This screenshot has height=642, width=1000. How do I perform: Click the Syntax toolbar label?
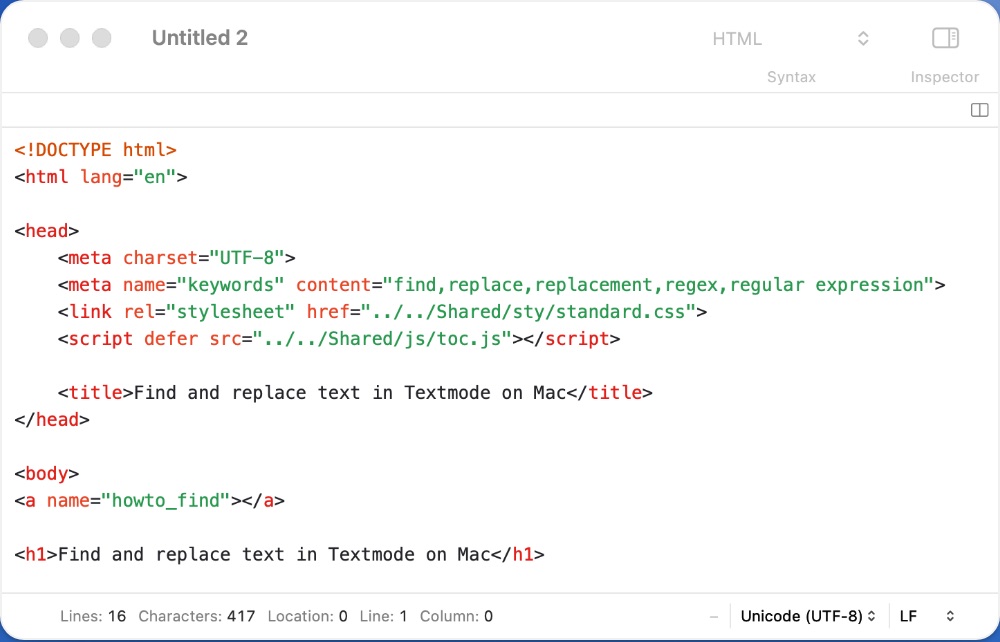[x=791, y=77]
